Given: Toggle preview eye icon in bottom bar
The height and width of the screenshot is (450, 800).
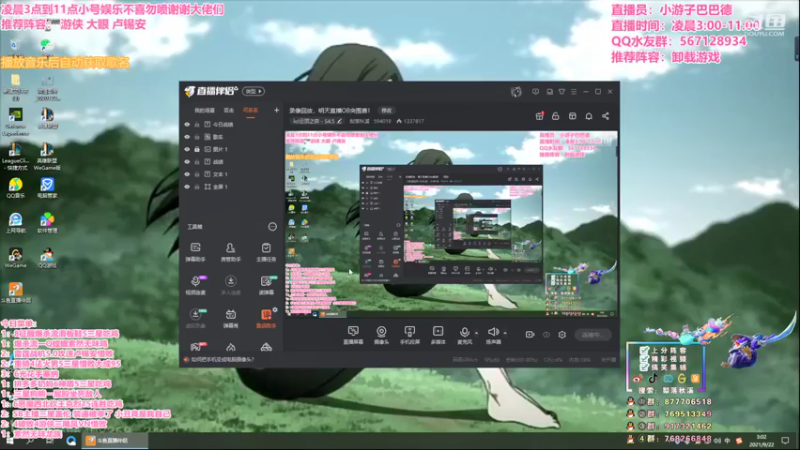Looking at the screenshot, I should 546,335.
